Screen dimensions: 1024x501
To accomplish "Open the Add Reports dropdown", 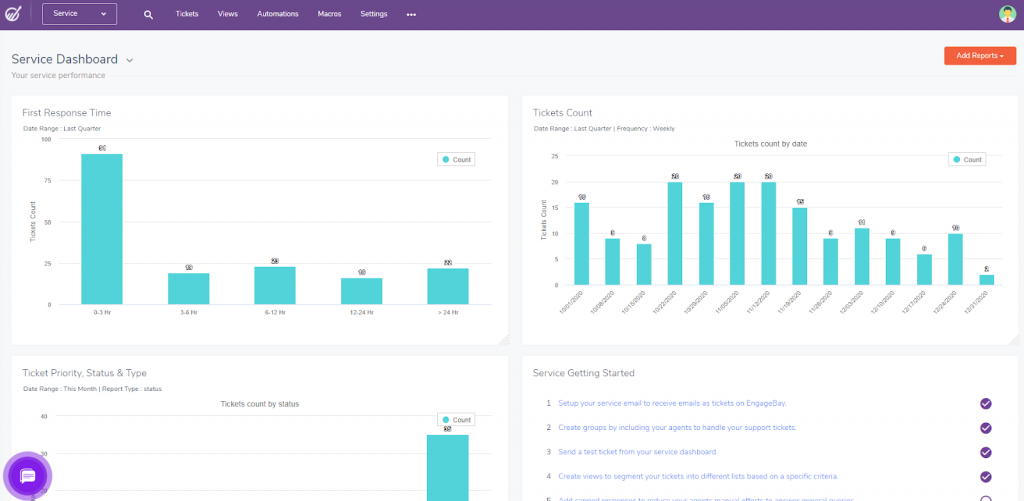I will tap(979, 56).
